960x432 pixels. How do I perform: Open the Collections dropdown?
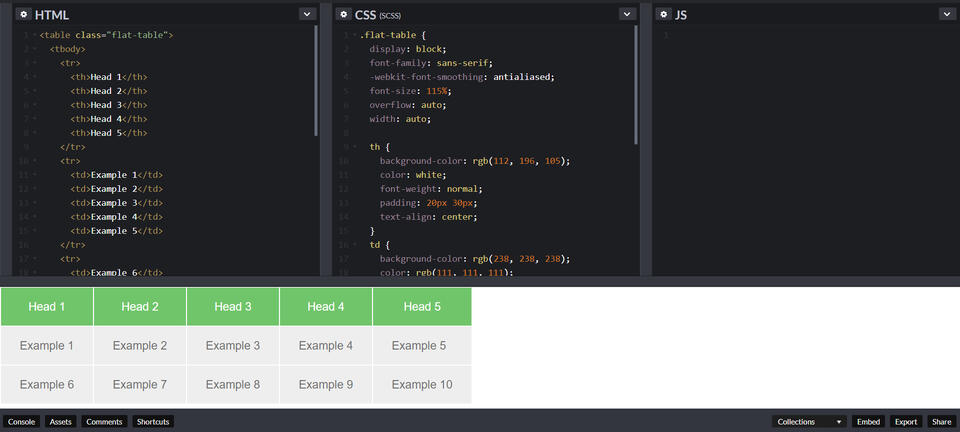point(809,422)
